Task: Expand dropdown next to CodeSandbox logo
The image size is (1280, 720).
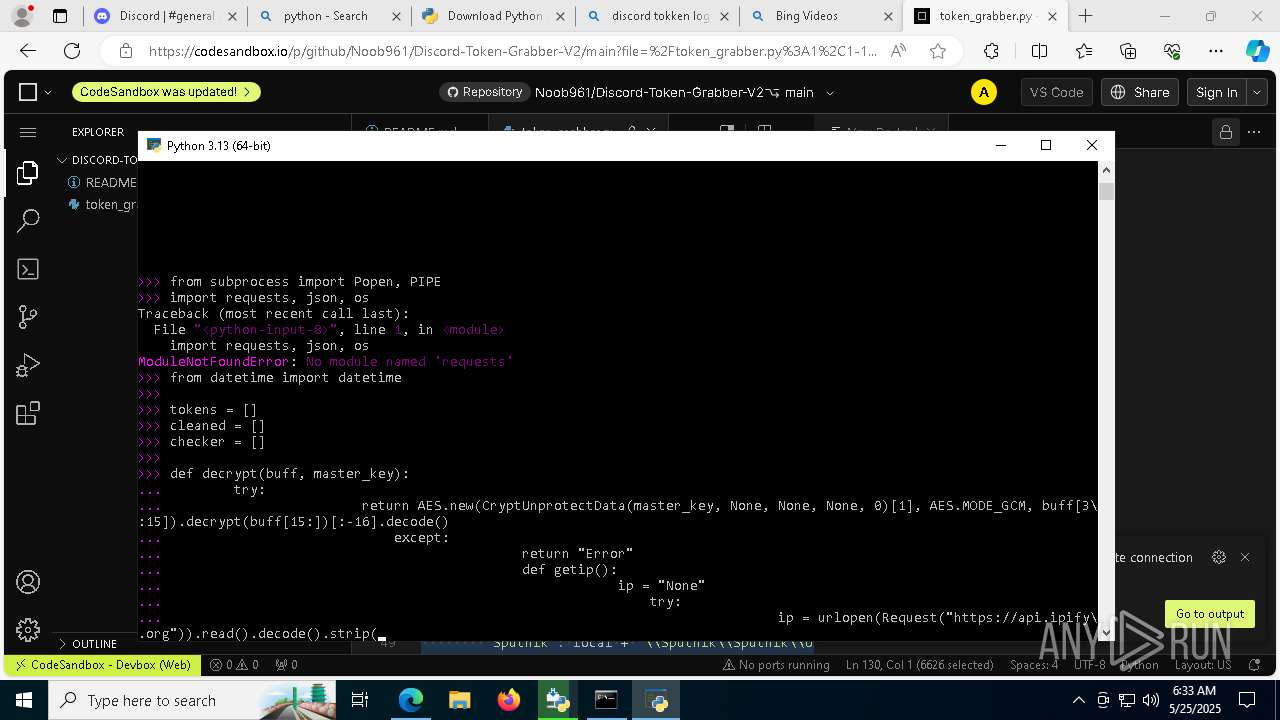Action: pyautogui.click(x=47, y=92)
